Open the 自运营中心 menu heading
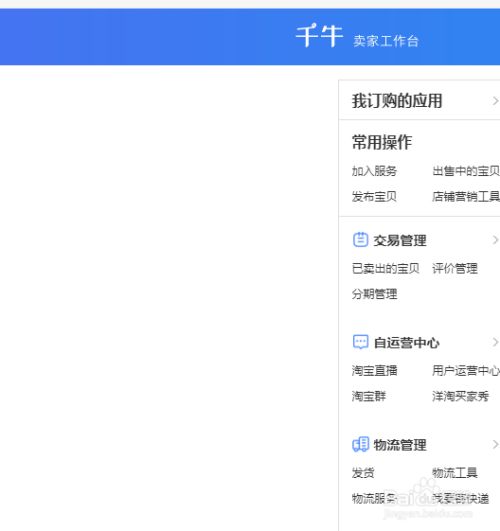The width and height of the screenshot is (500, 531). [407, 343]
